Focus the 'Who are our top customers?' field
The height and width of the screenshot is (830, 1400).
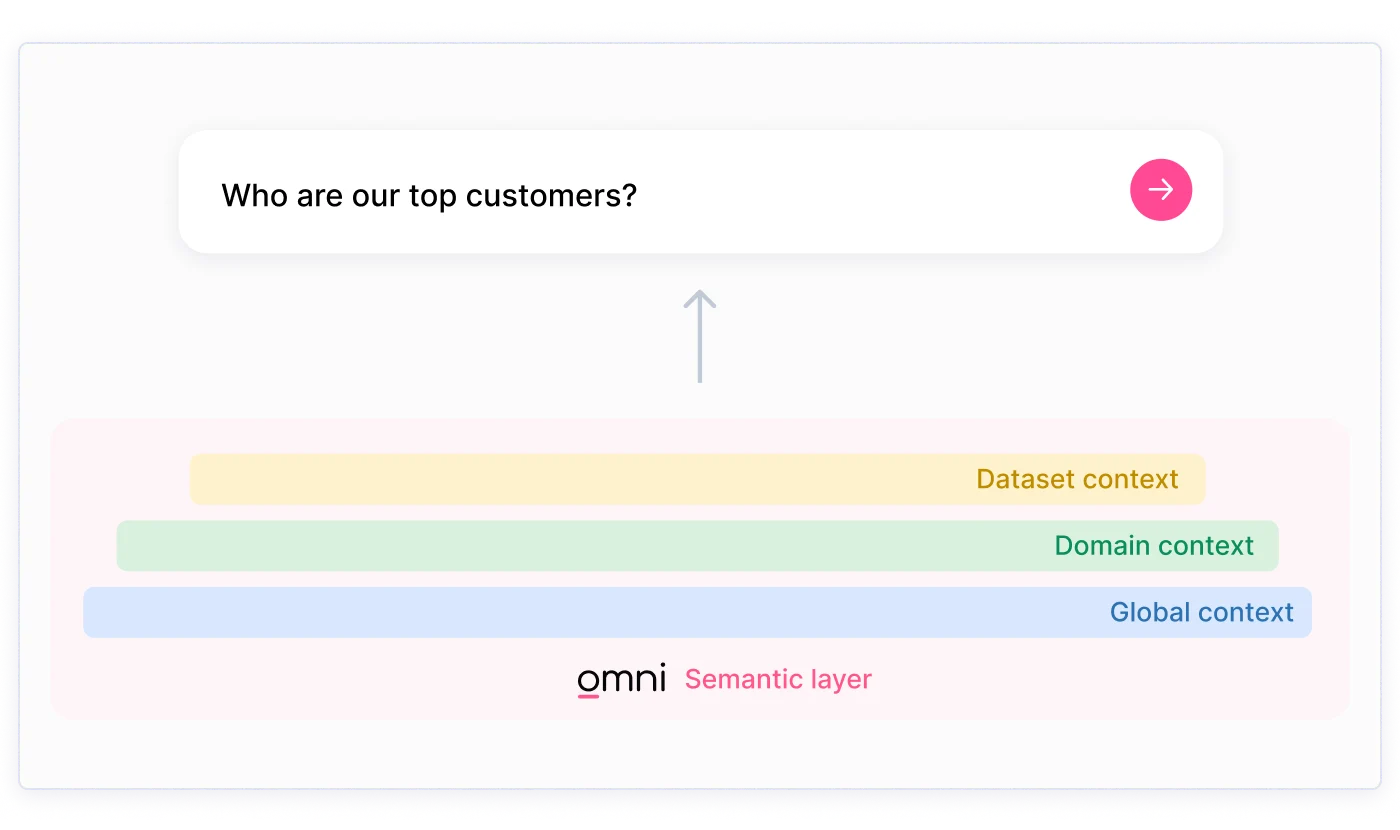click(701, 192)
